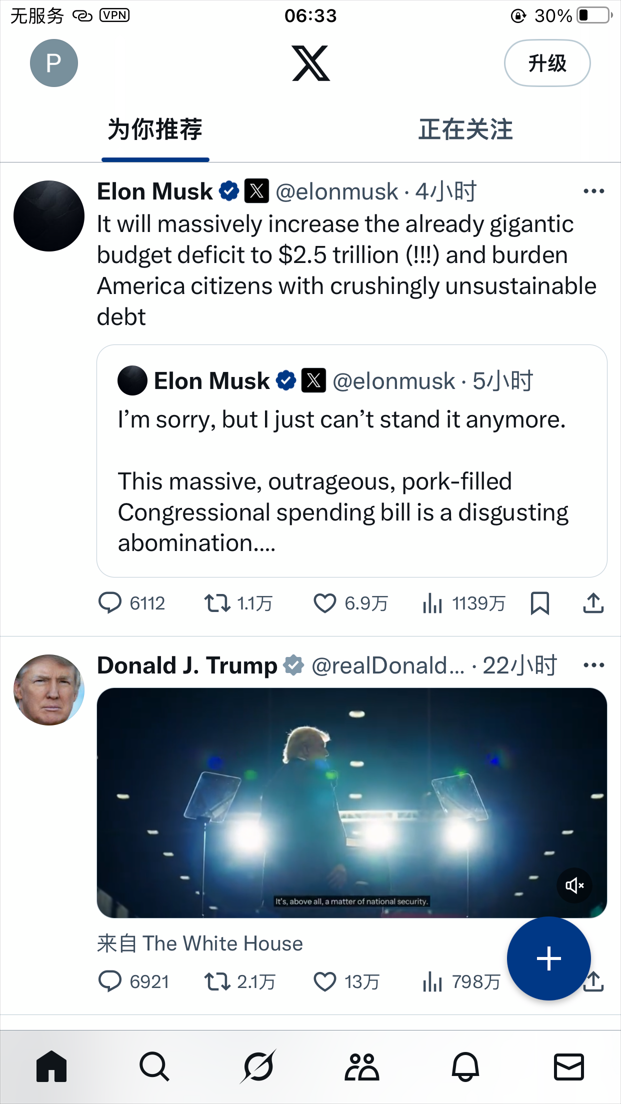View analytics on Elon Musk's 1139万 views
Viewport: 621px width, 1104px height.
coord(433,603)
